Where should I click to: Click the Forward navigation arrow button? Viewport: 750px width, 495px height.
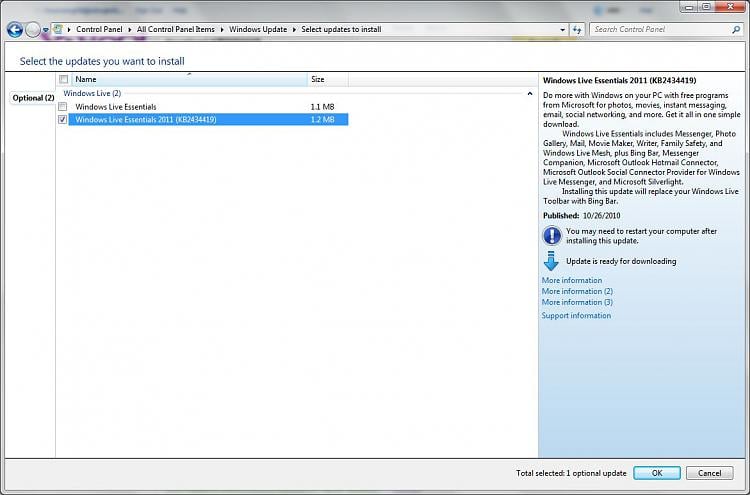pos(33,30)
